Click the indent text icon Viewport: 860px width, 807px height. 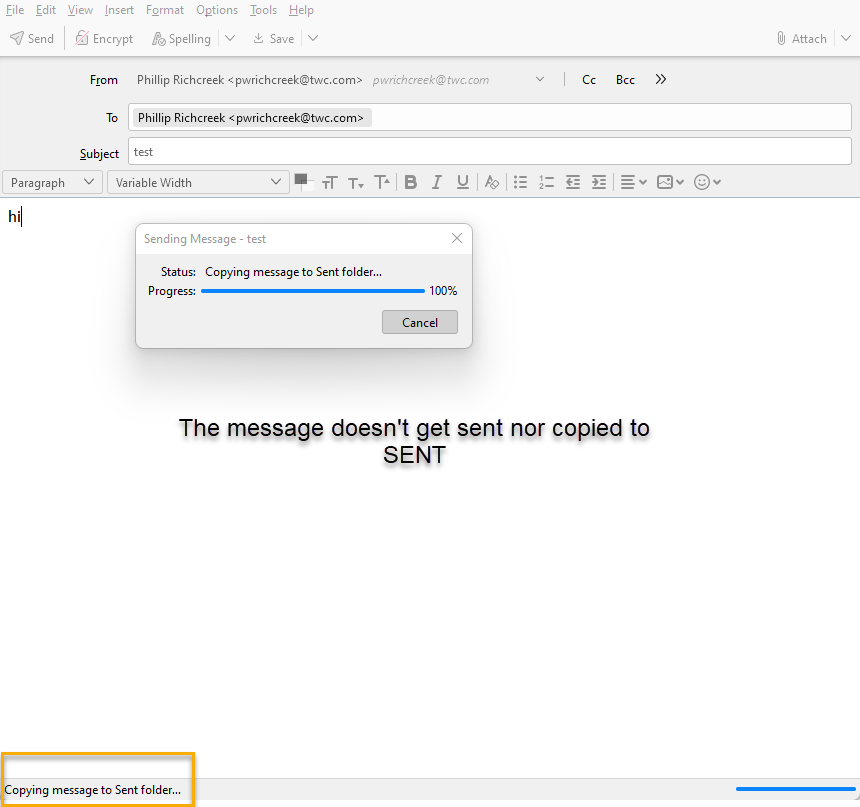(x=599, y=182)
